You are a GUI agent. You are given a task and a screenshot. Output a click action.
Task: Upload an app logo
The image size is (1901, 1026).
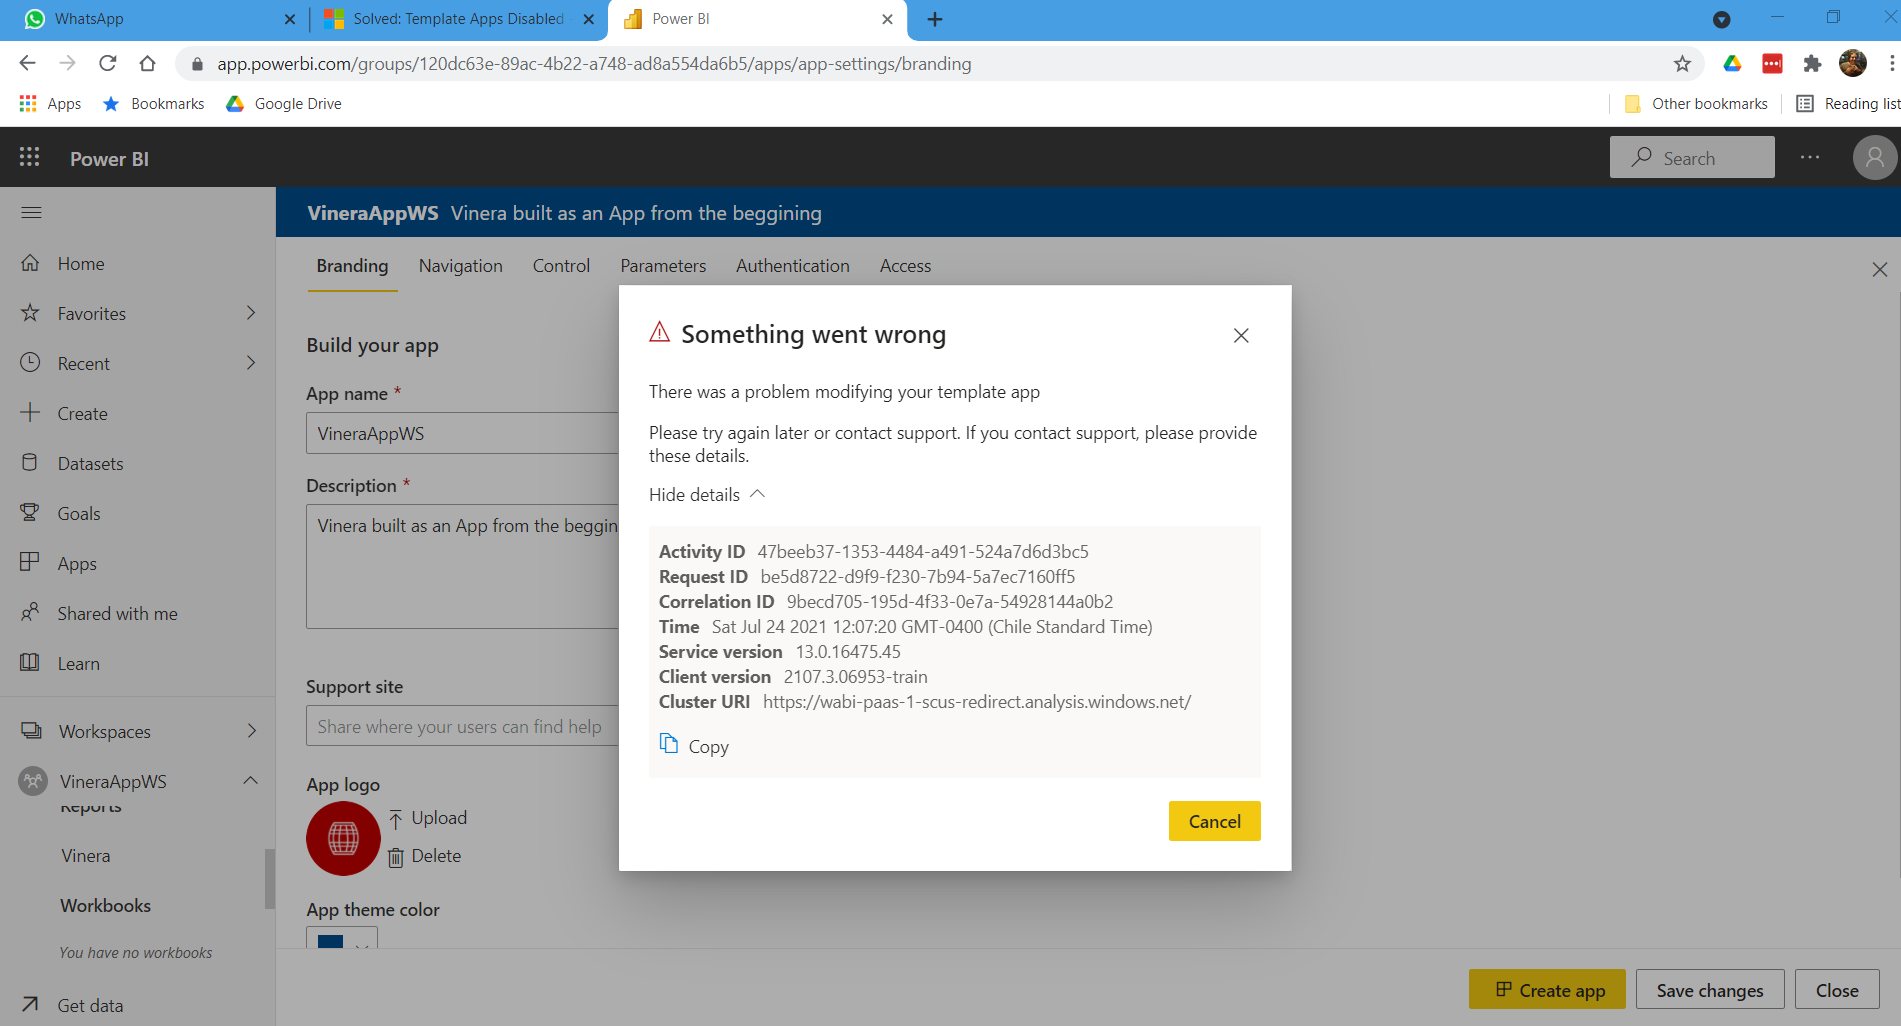[428, 818]
